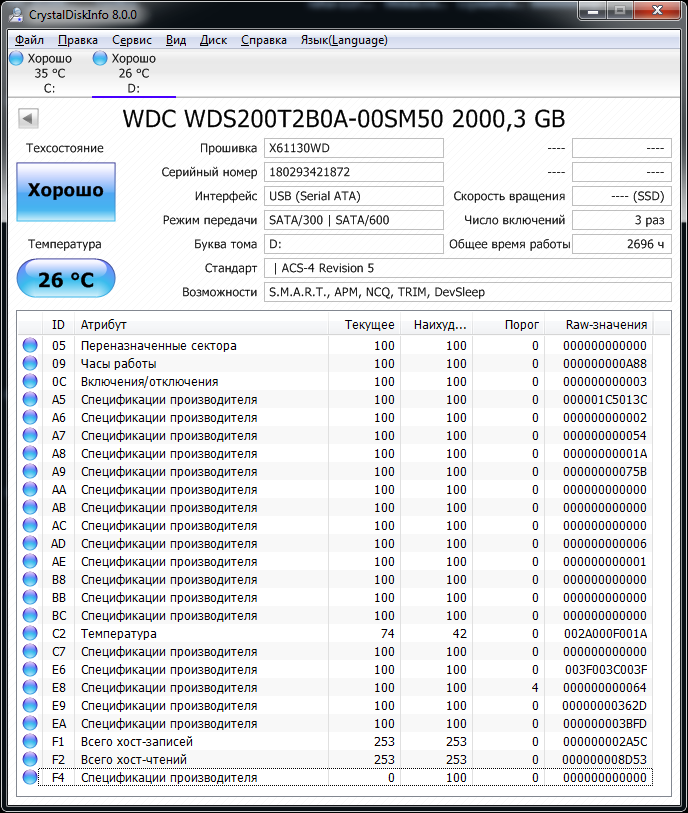Click the Атрибут column header
Image resolution: width=688 pixels, height=813 pixels.
tap(202, 325)
